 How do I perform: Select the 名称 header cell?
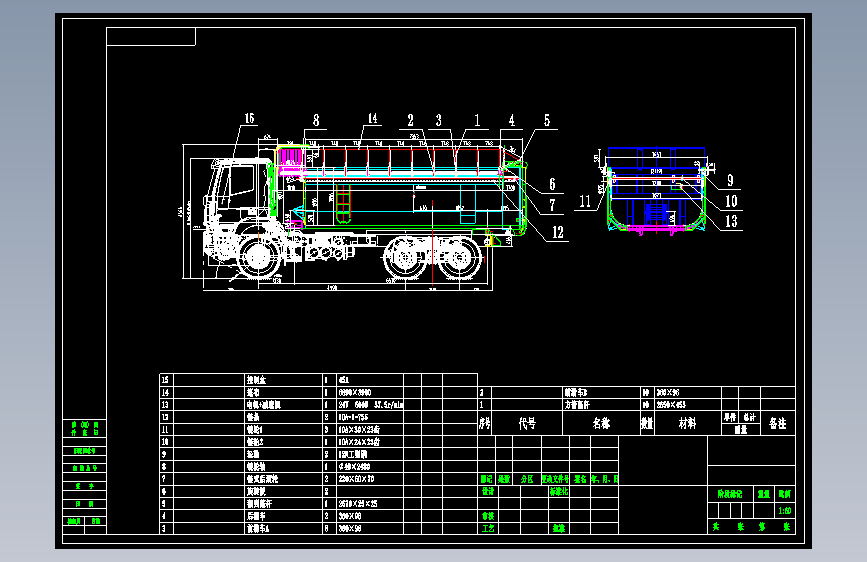[601, 423]
